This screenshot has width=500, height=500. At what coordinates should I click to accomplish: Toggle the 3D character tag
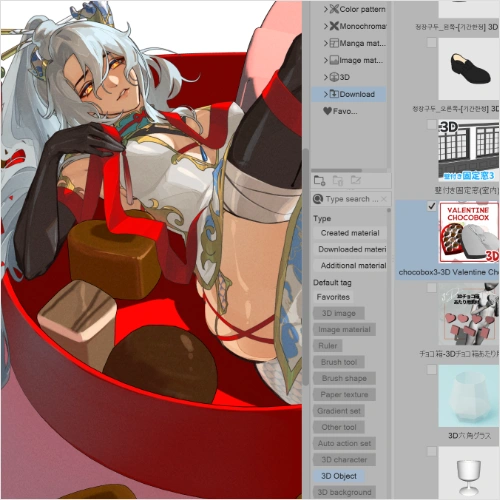(344, 460)
